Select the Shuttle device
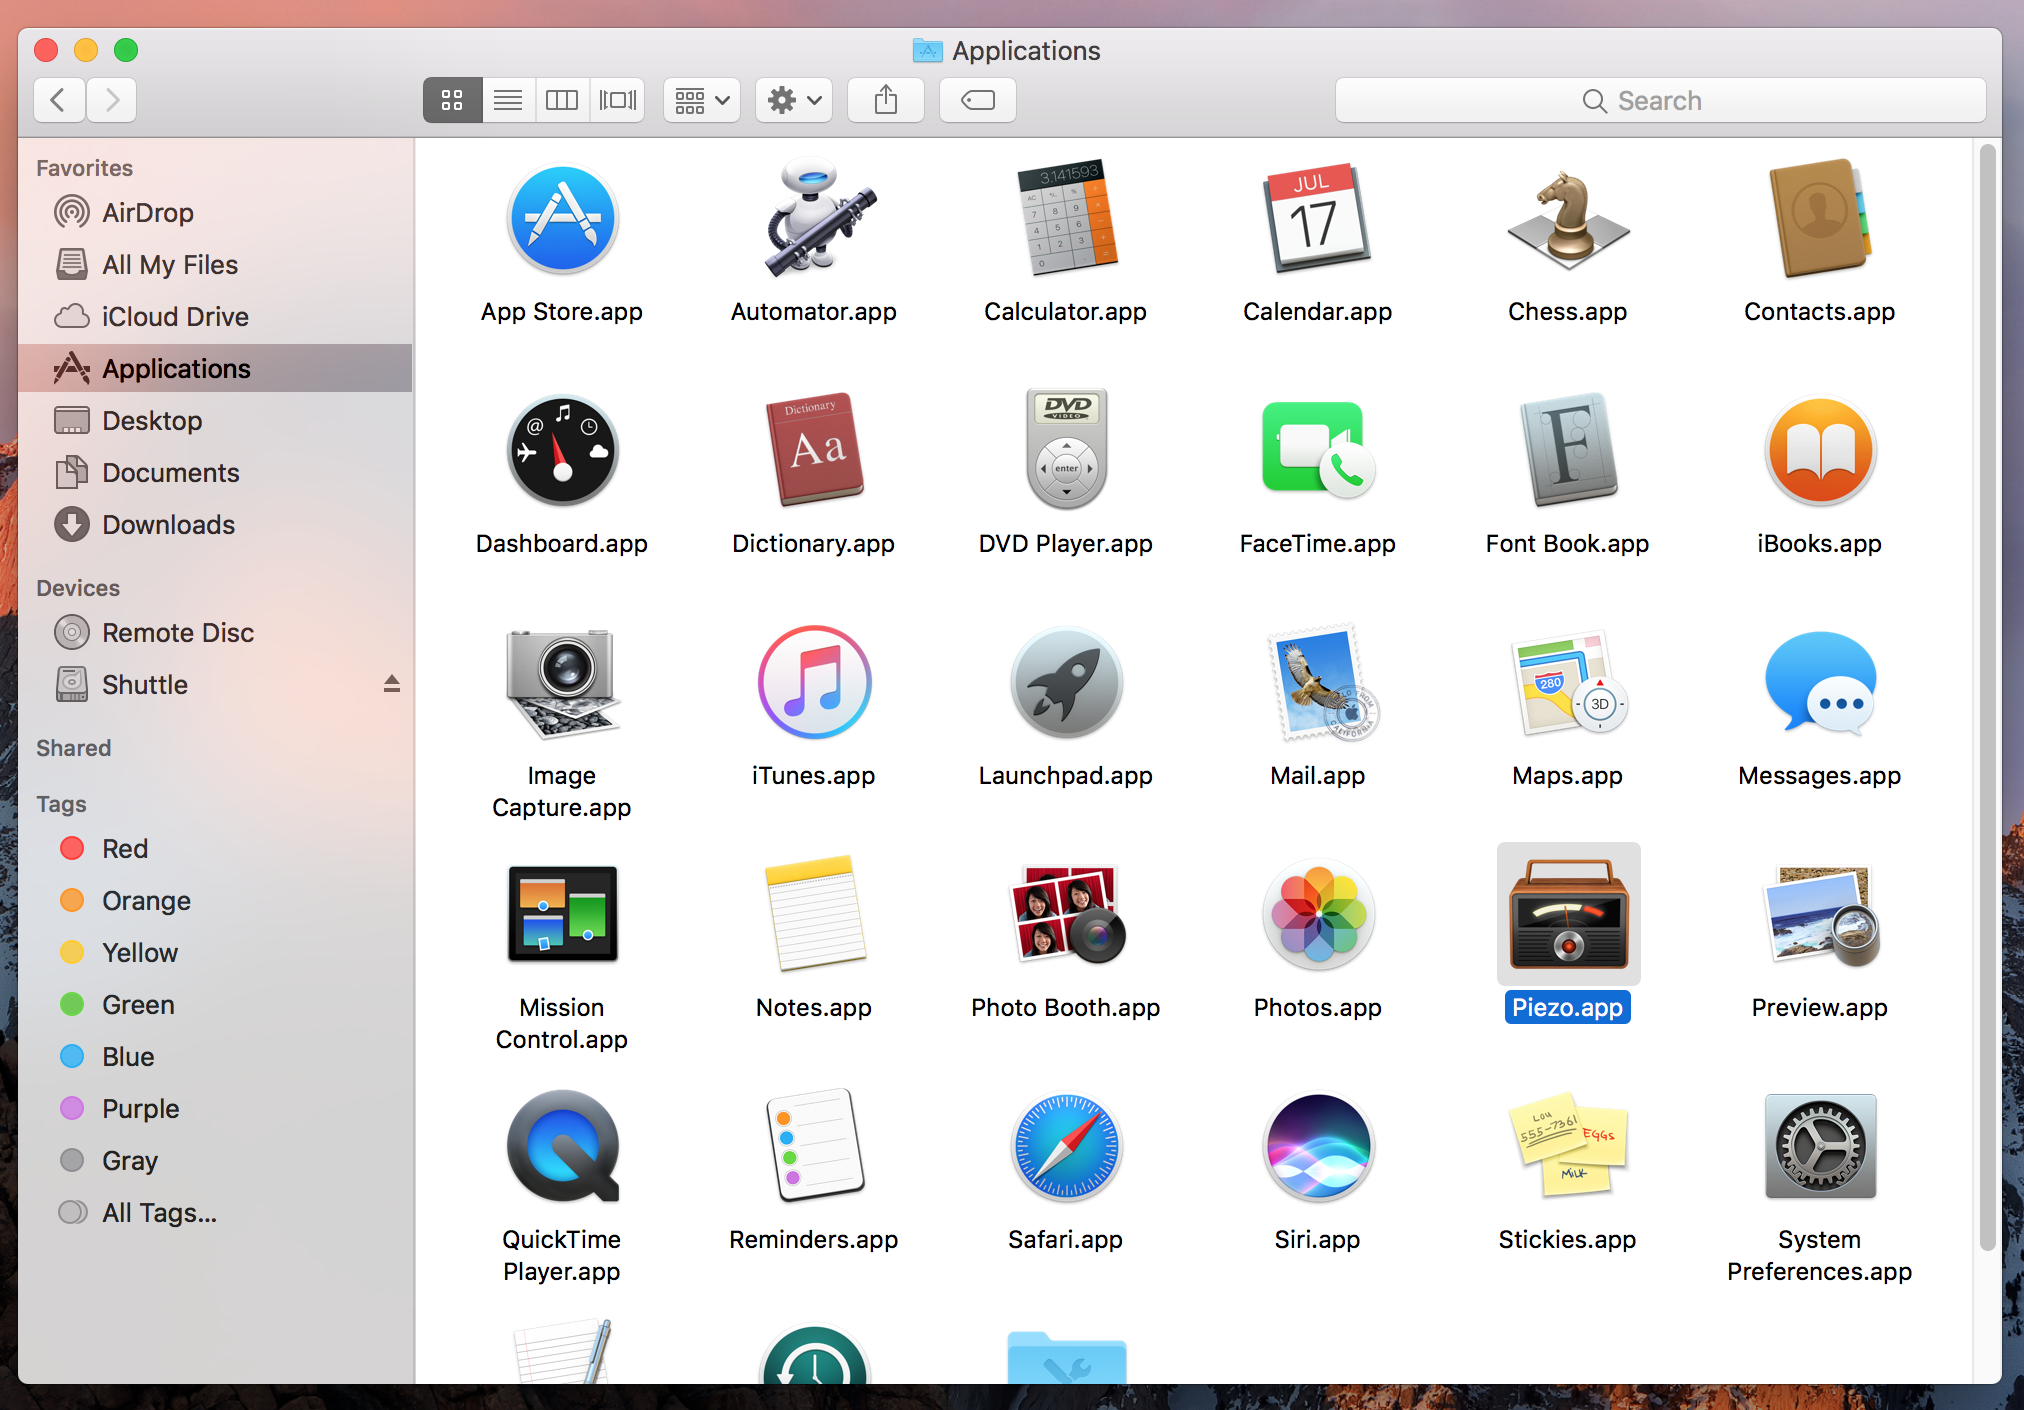This screenshot has height=1410, width=2024. point(215,685)
